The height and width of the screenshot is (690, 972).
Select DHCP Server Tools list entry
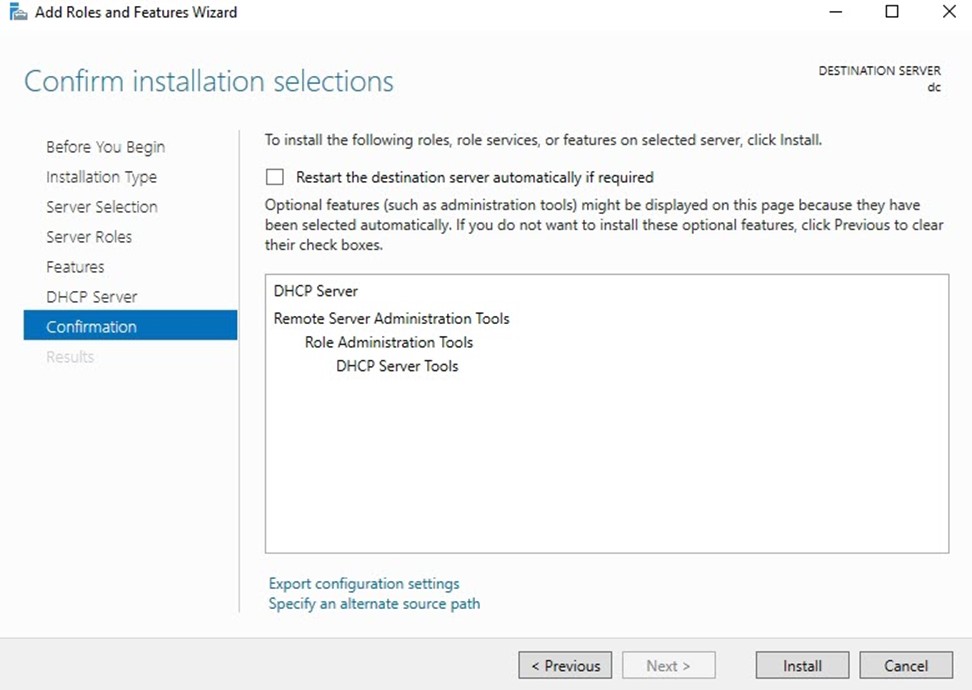click(x=397, y=366)
